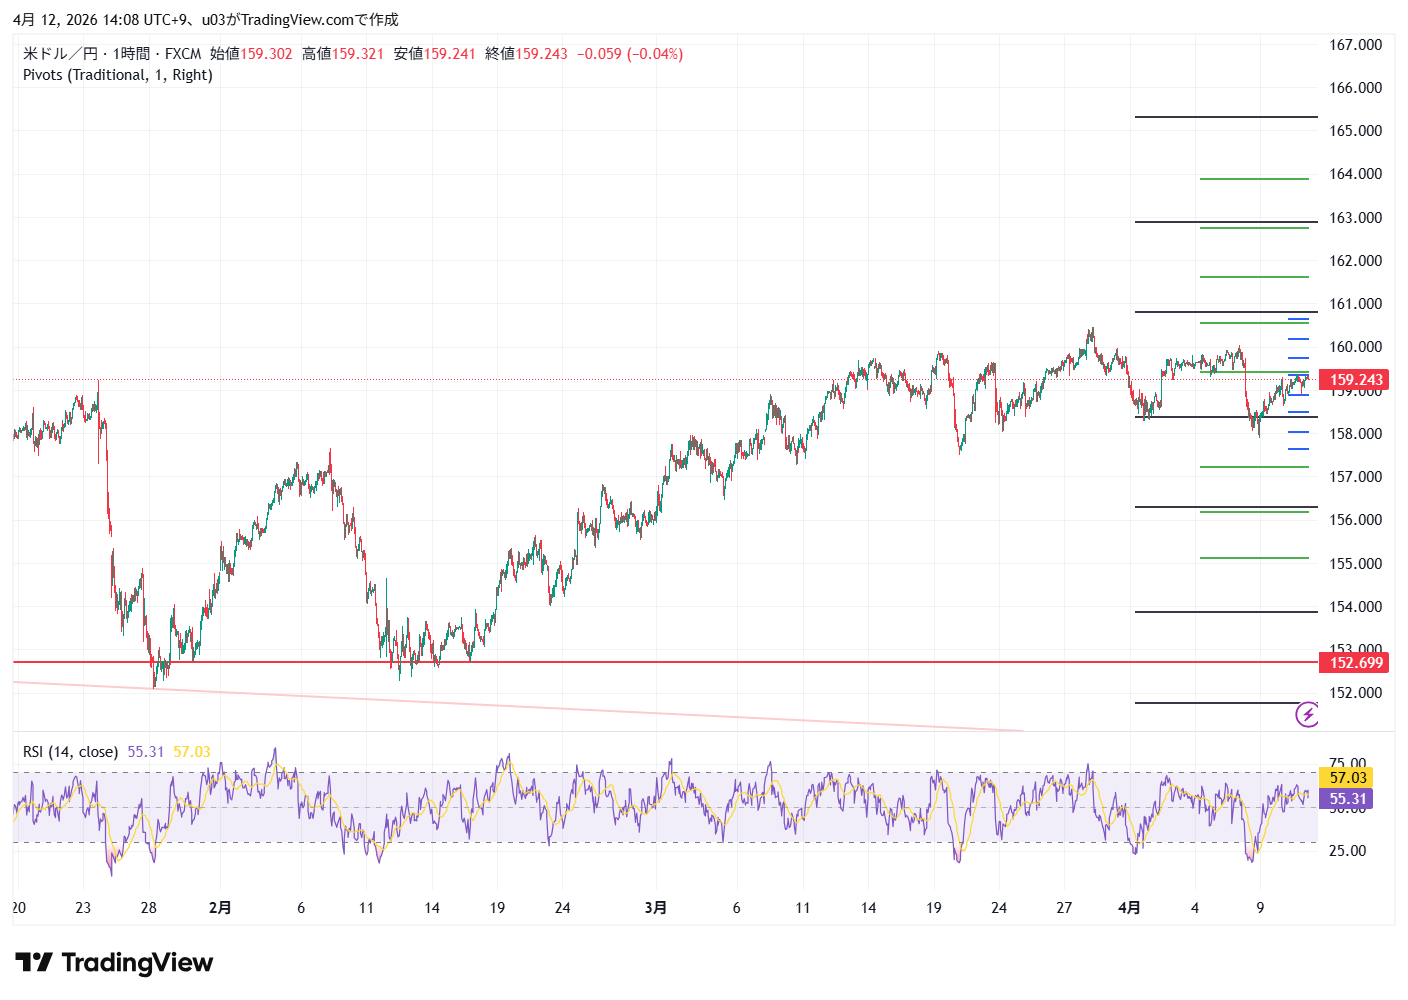This screenshot has height=1000, width=1408.
Task: Click the 終値 159.243 close value in header
Action: coord(526,54)
